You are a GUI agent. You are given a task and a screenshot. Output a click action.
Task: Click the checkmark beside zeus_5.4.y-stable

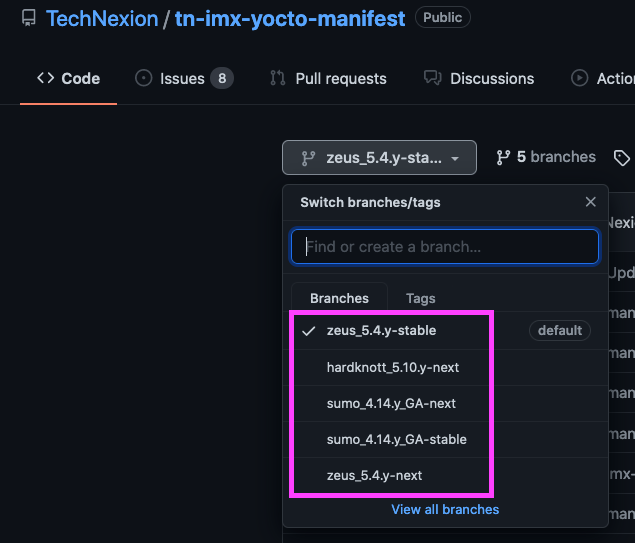(x=309, y=331)
